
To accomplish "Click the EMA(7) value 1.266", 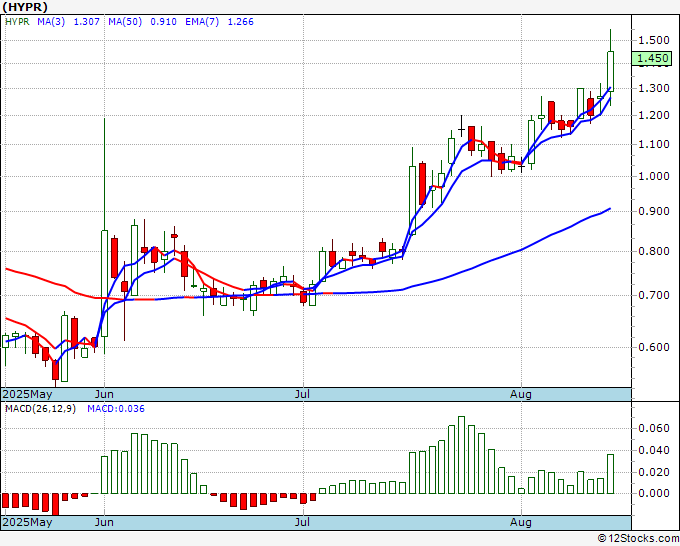I will pos(241,22).
